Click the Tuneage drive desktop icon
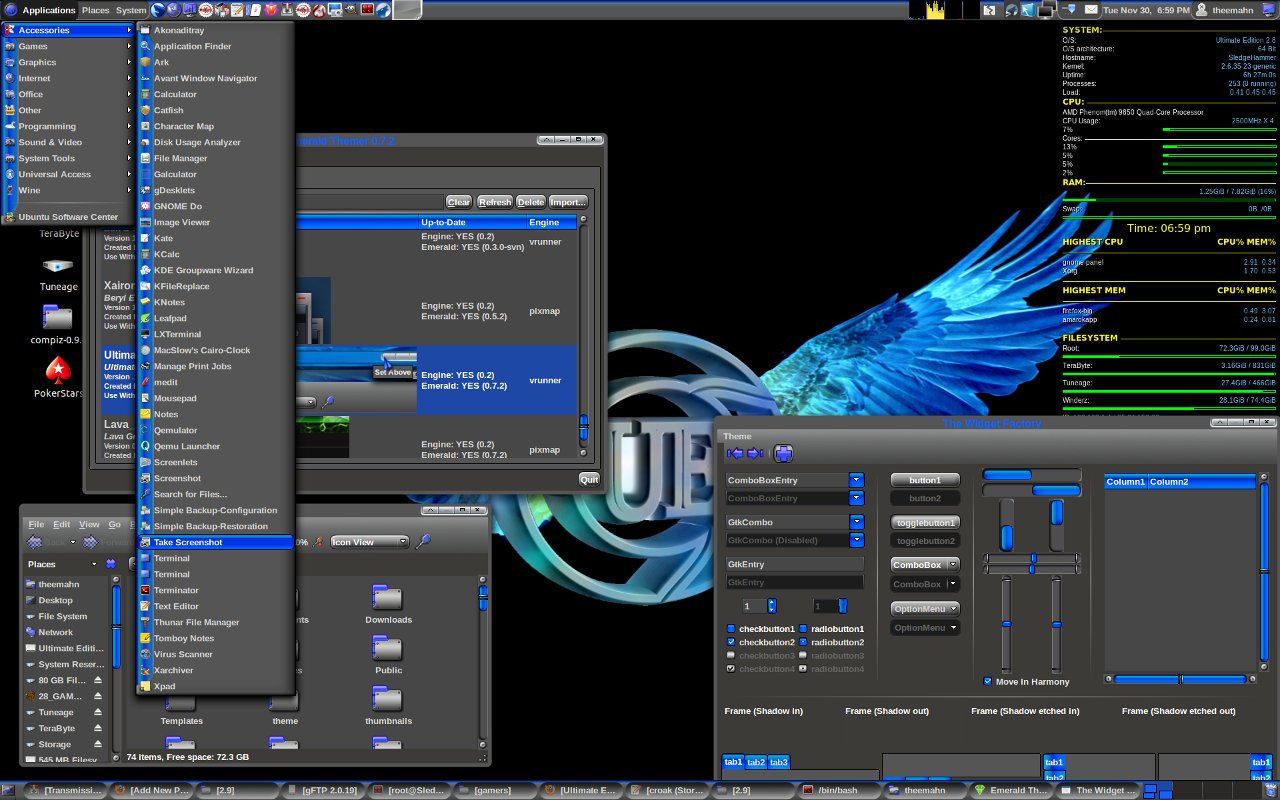 pos(58,266)
